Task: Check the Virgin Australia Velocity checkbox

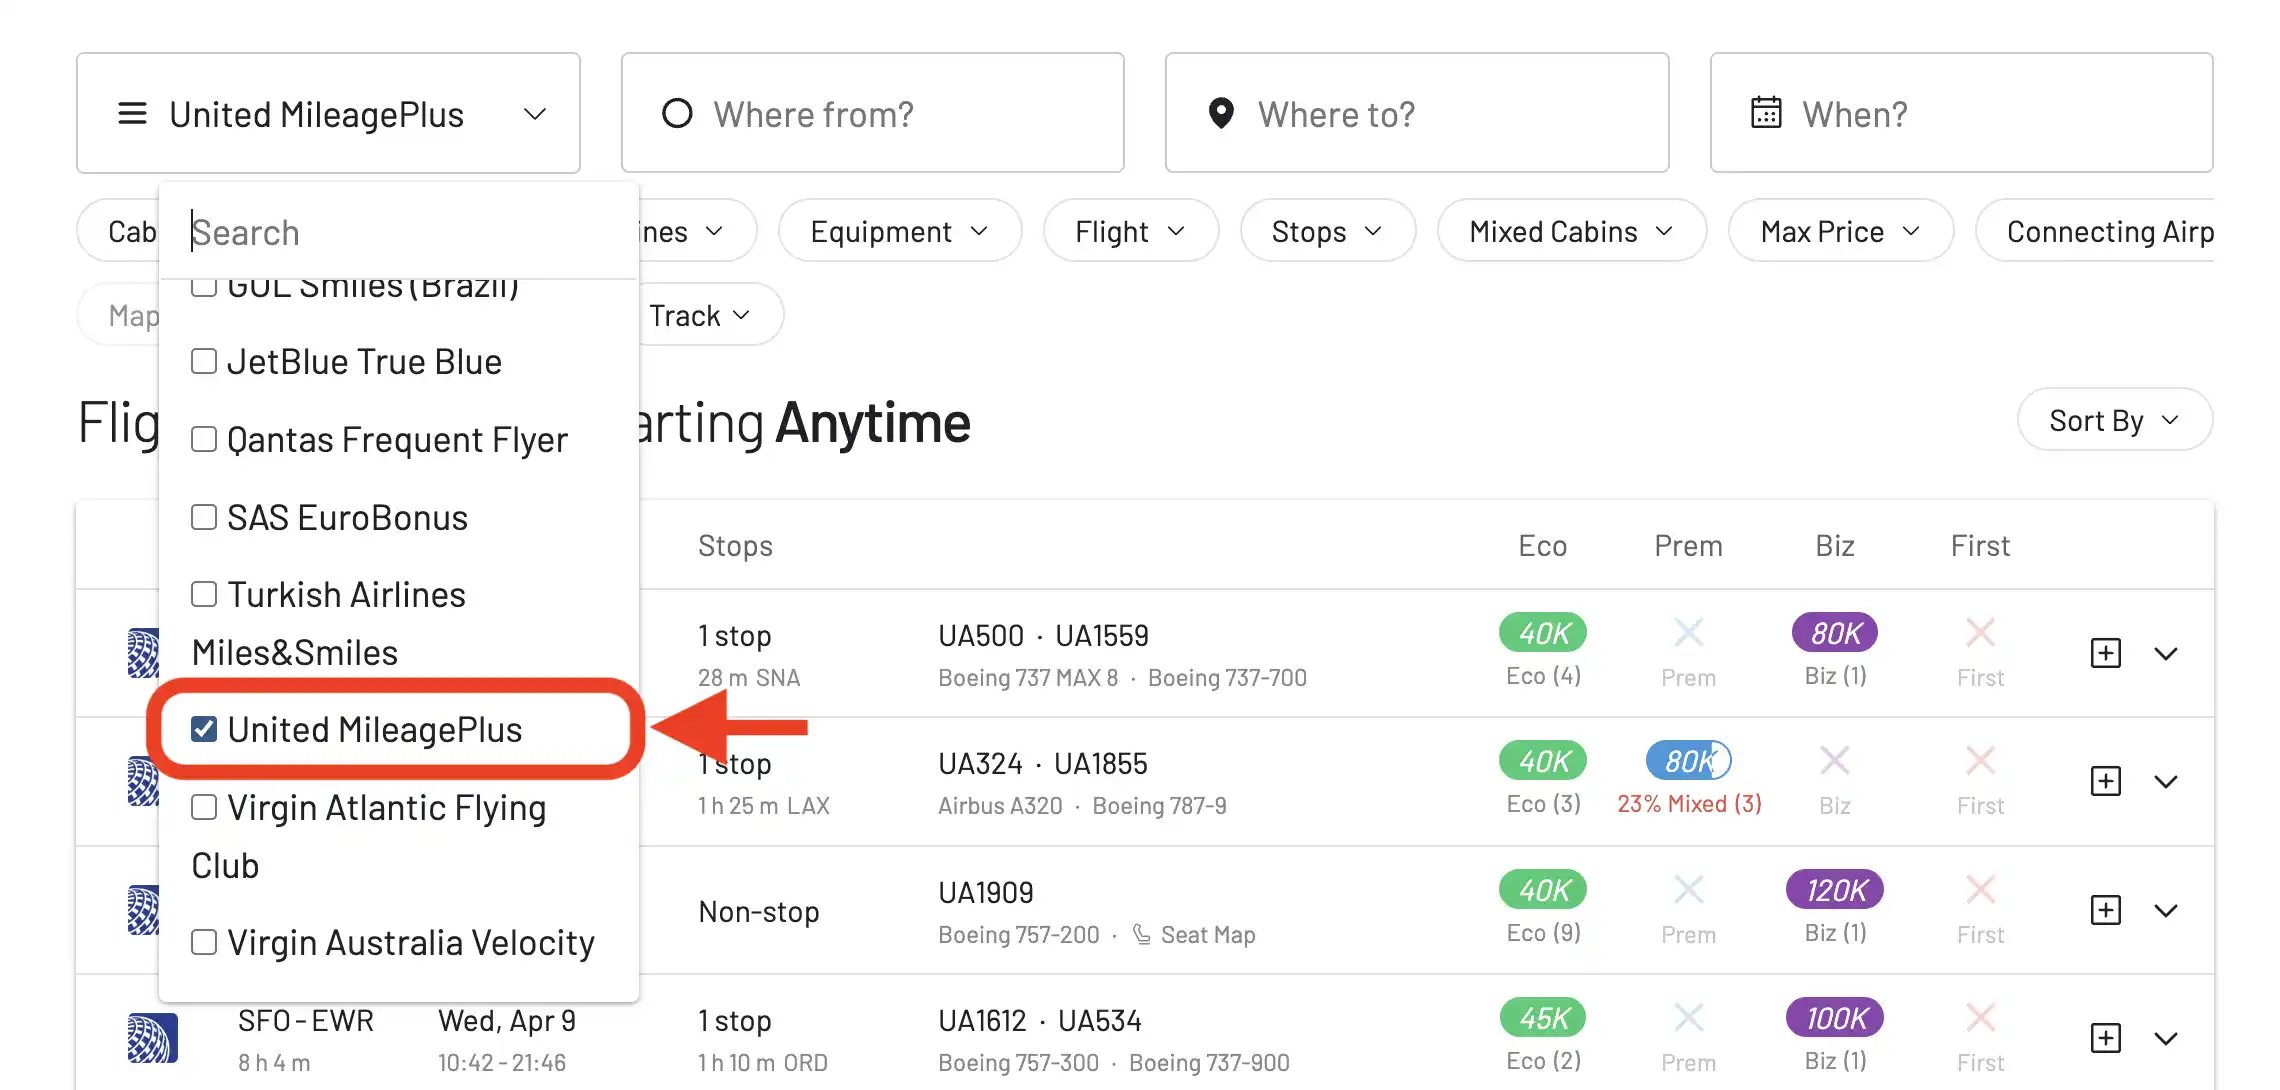Action: click(204, 942)
